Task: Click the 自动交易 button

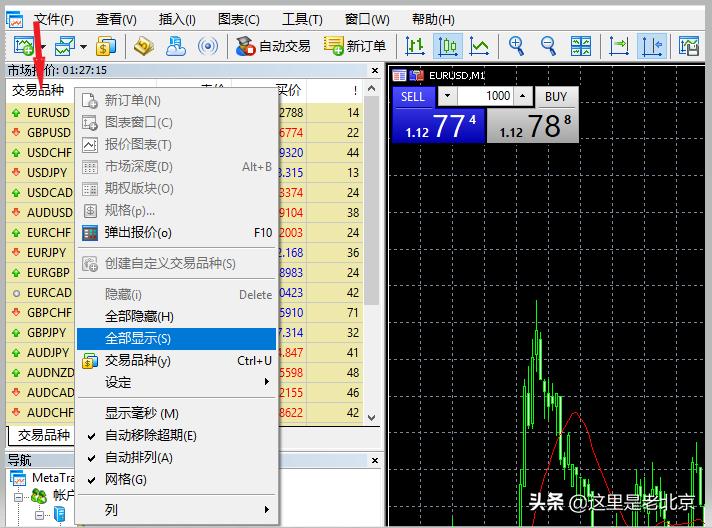Action: point(273,46)
